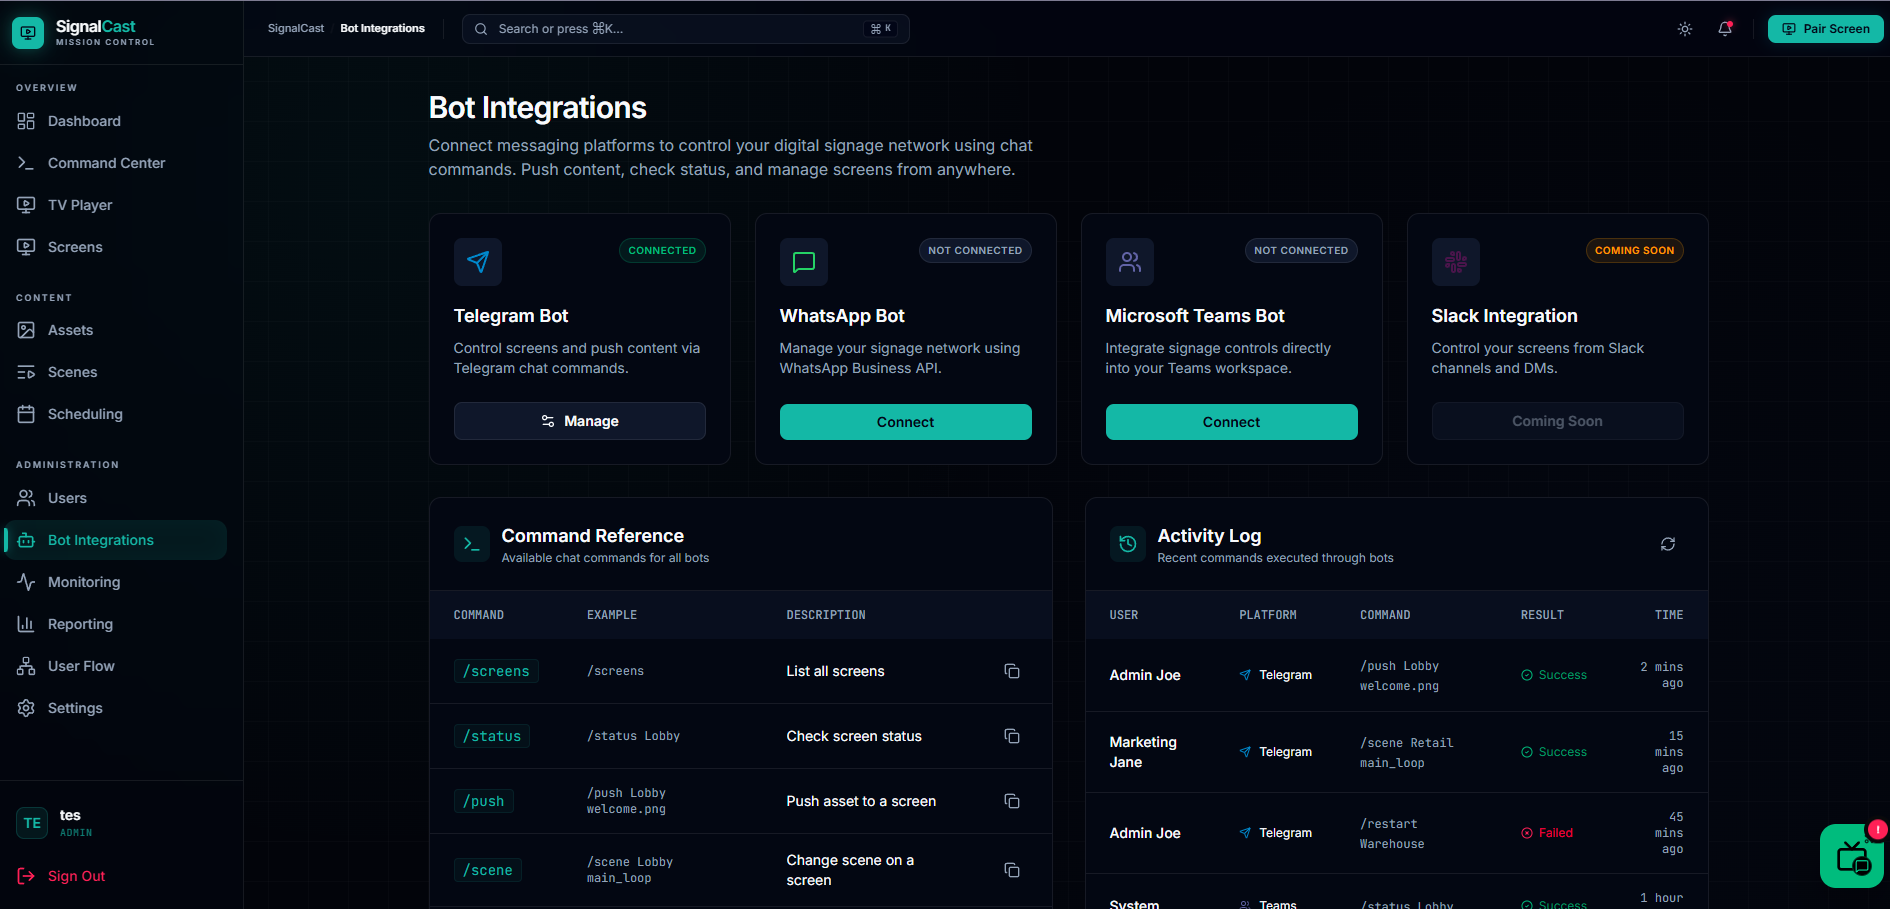1890x909 pixels.
Task: Click the Telegram platform in Marketing Jane row
Action: [1275, 752]
